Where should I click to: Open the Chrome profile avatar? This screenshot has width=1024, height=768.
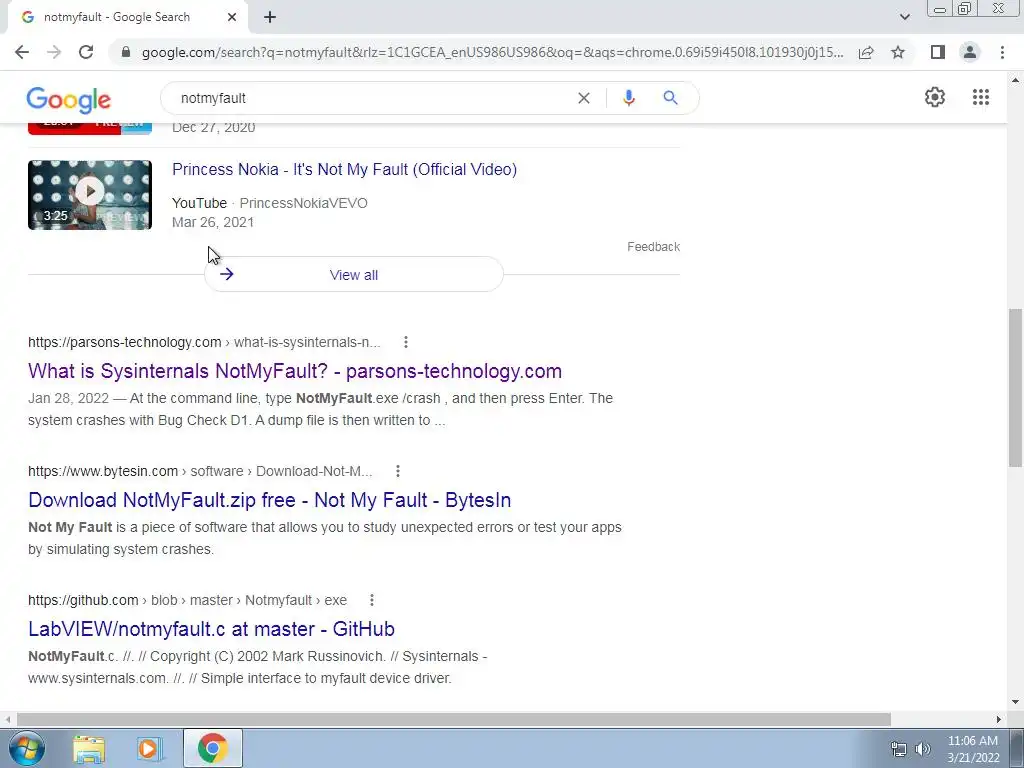coord(970,52)
